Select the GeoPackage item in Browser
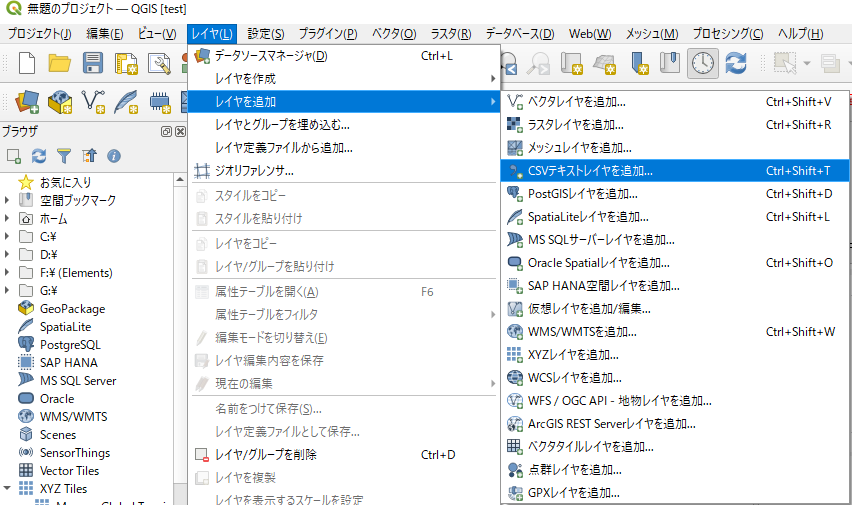The width and height of the screenshot is (852, 505). [x=72, y=309]
